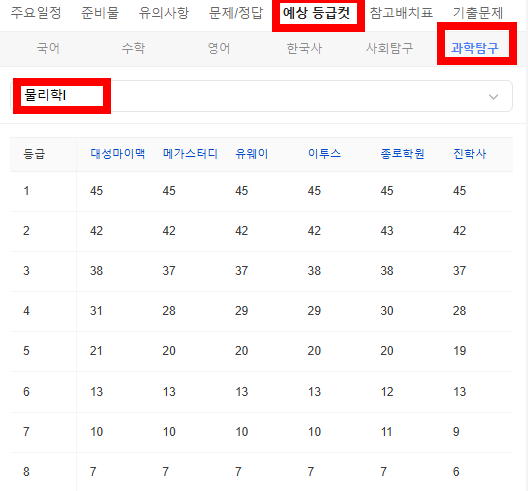Click grade 2 진학사 value 42
The height and width of the screenshot is (491, 528).
click(x=459, y=231)
